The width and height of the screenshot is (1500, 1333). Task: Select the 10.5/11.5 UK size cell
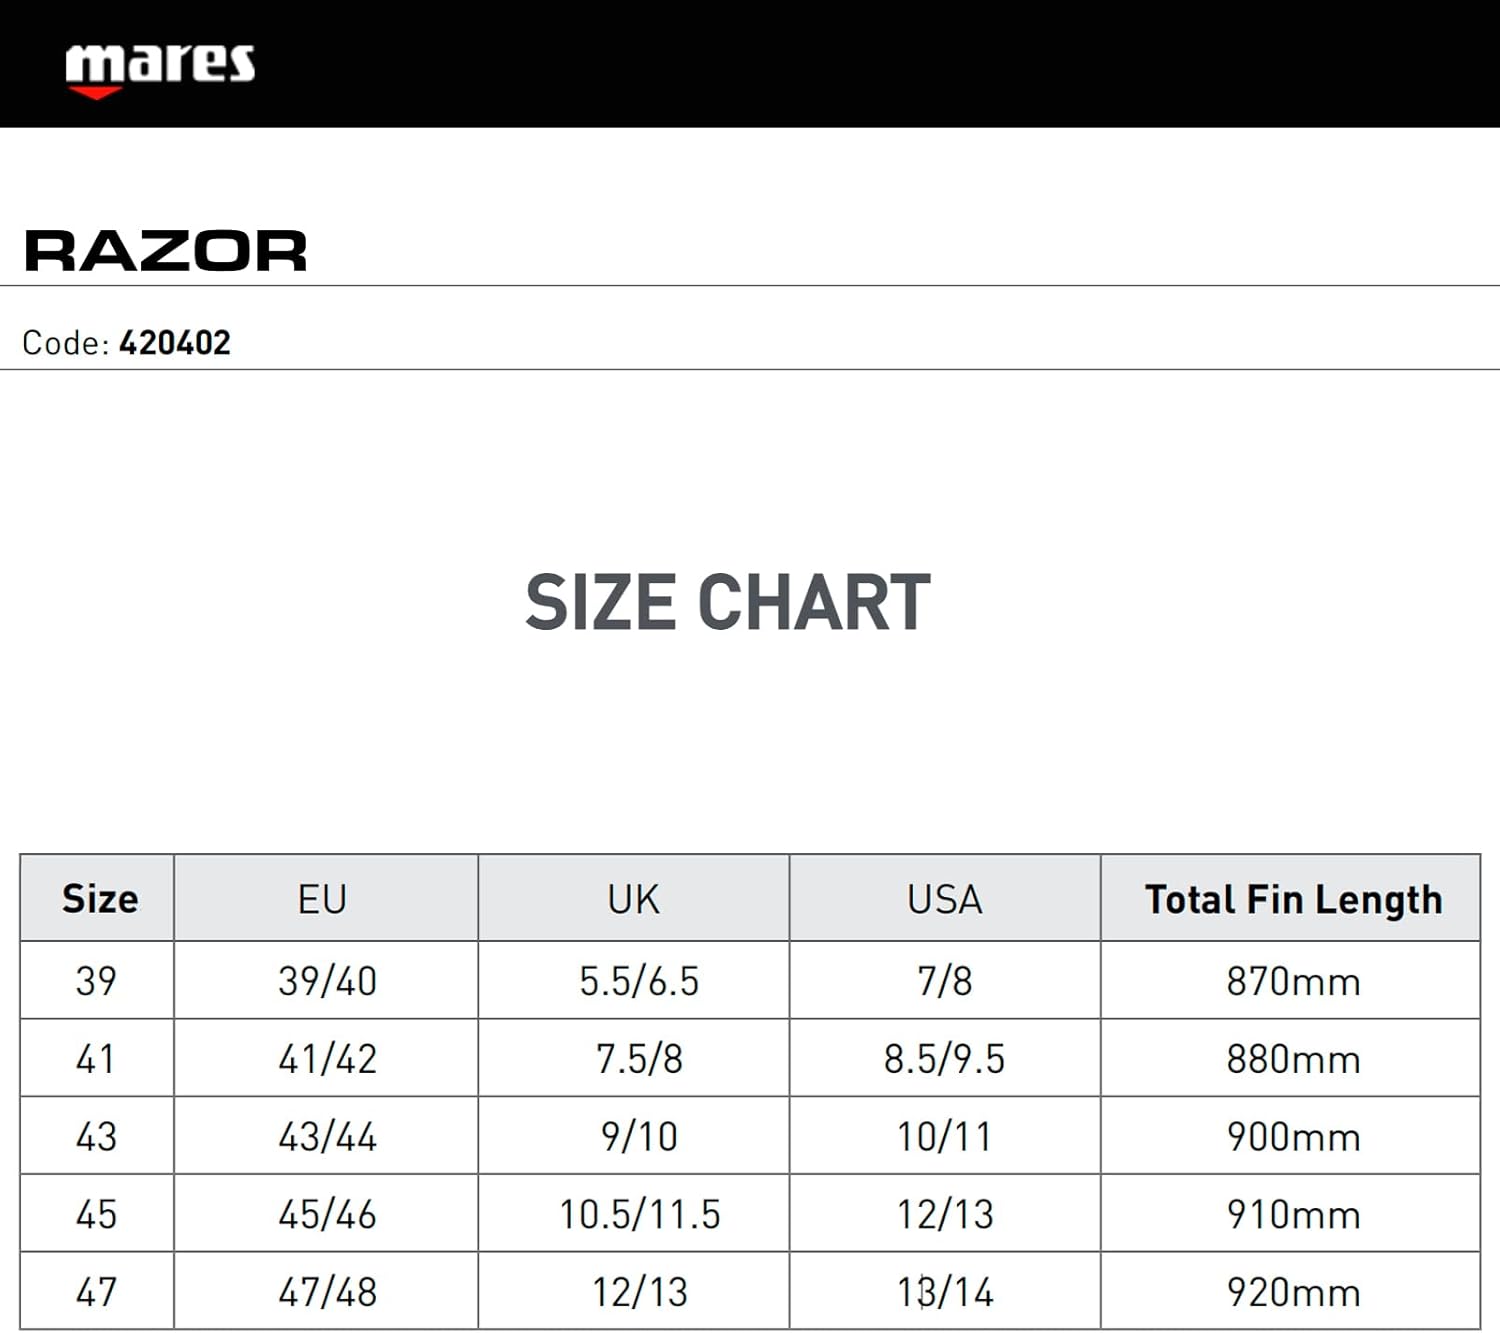point(639,1215)
